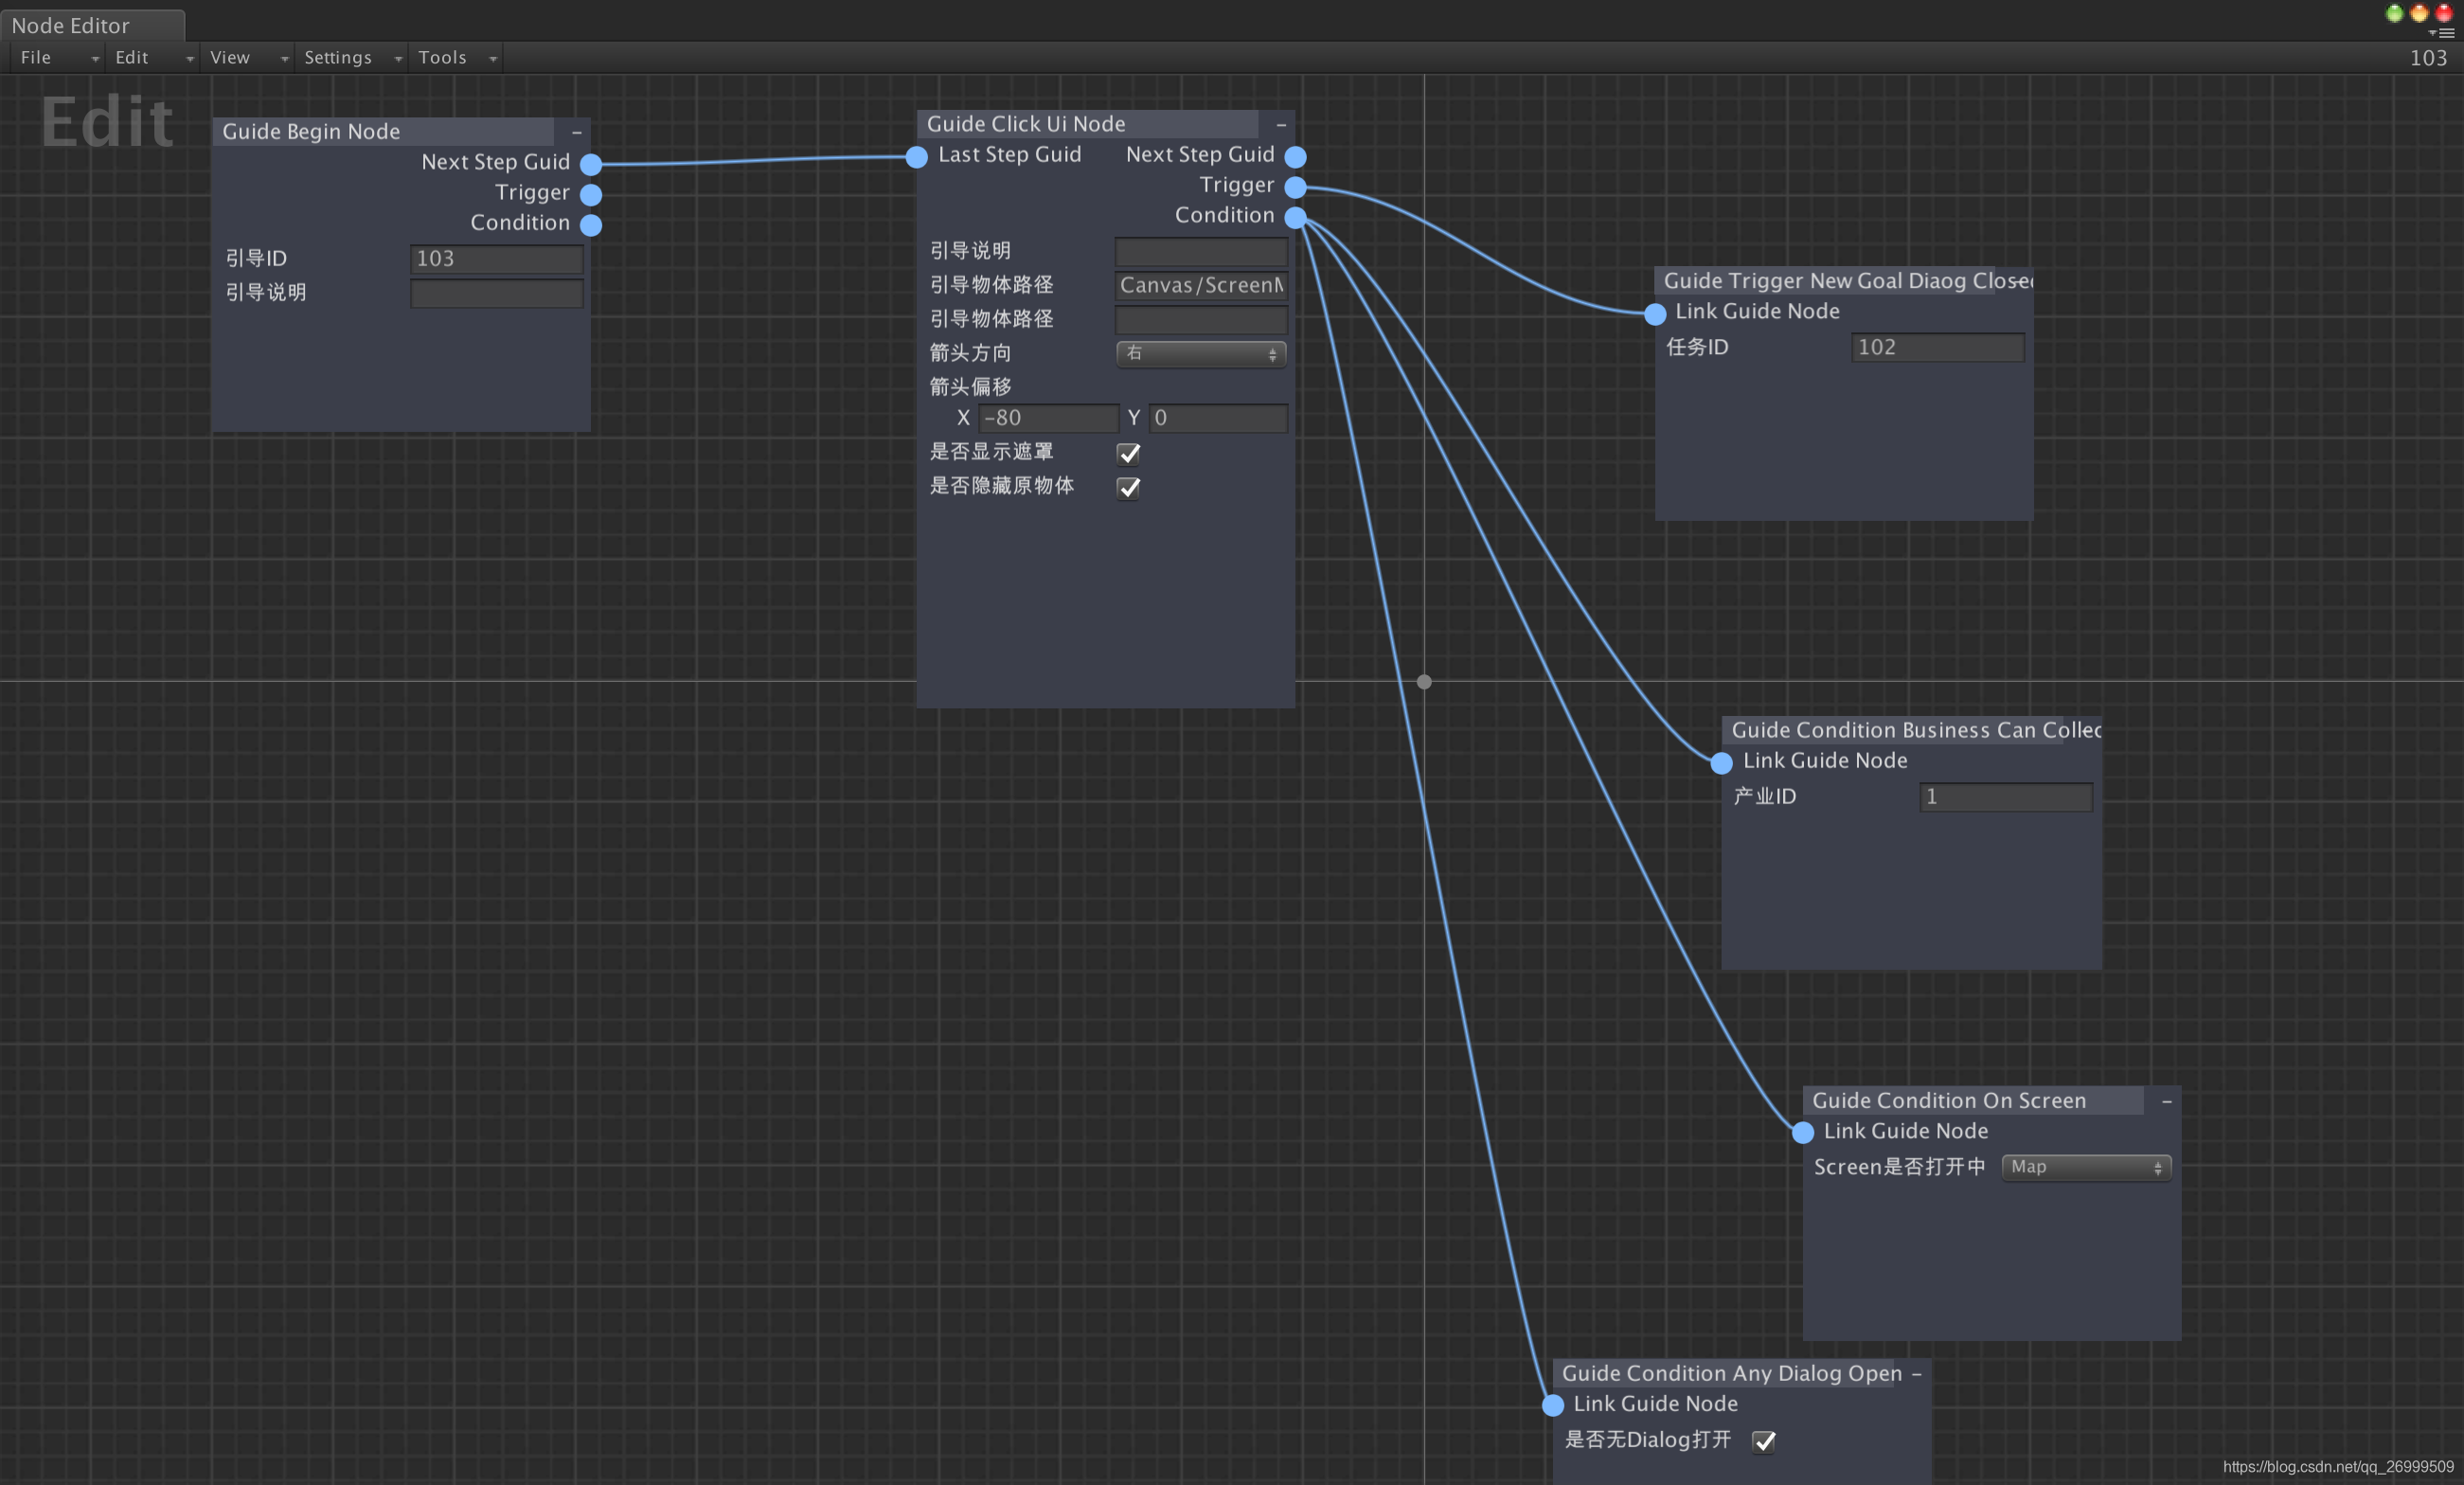Screen dimensions: 2464x1485
Task: Toggle 是否显示遮罩 checkbox in Click Ui Node
Action: (1130, 454)
